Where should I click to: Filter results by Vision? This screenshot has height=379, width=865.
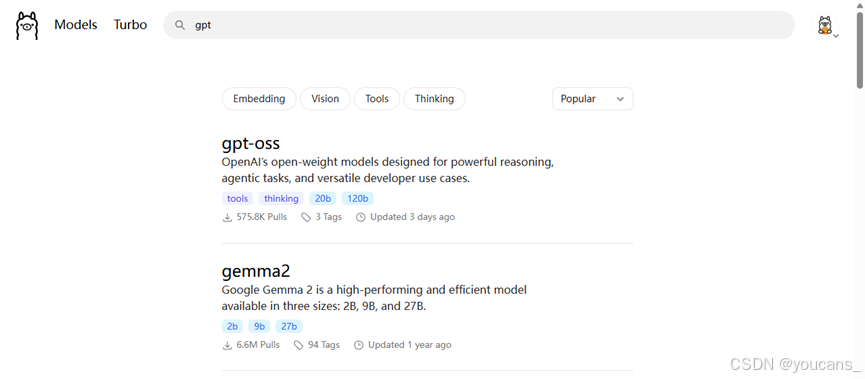pos(325,99)
